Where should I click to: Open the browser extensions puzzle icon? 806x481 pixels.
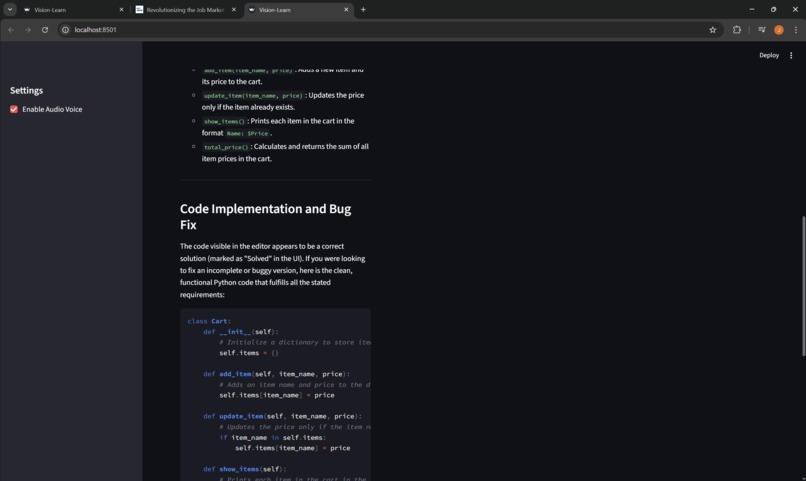pyautogui.click(x=737, y=30)
